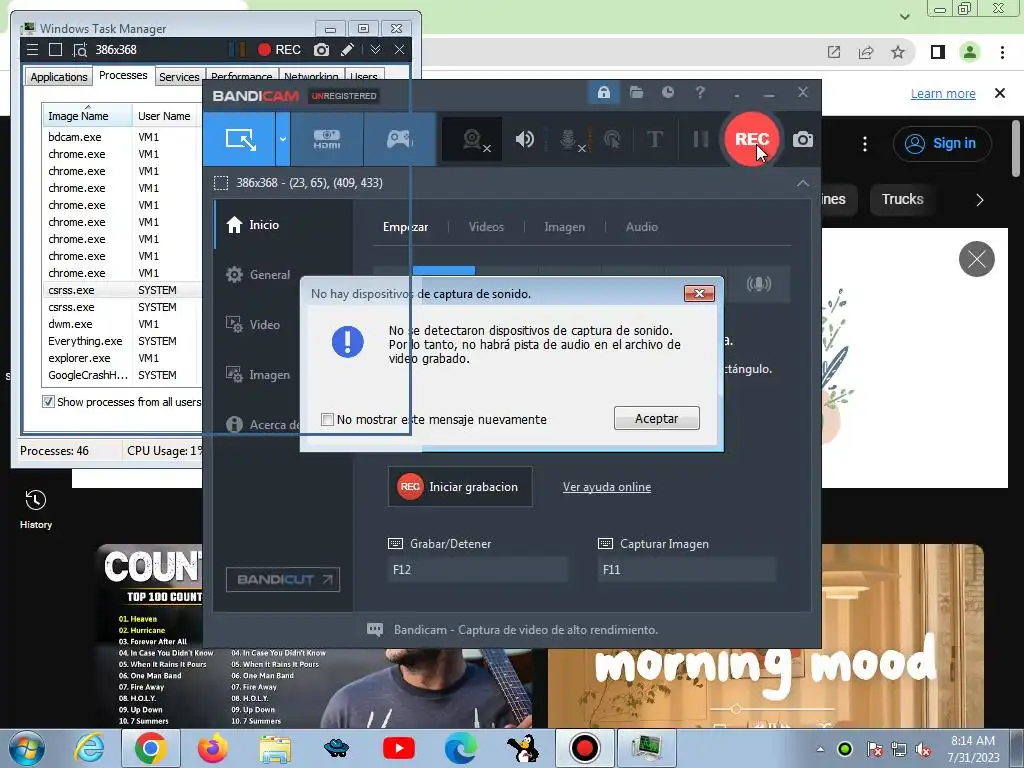
Task: Uncheck Show processes from all users
Action: tap(48, 402)
